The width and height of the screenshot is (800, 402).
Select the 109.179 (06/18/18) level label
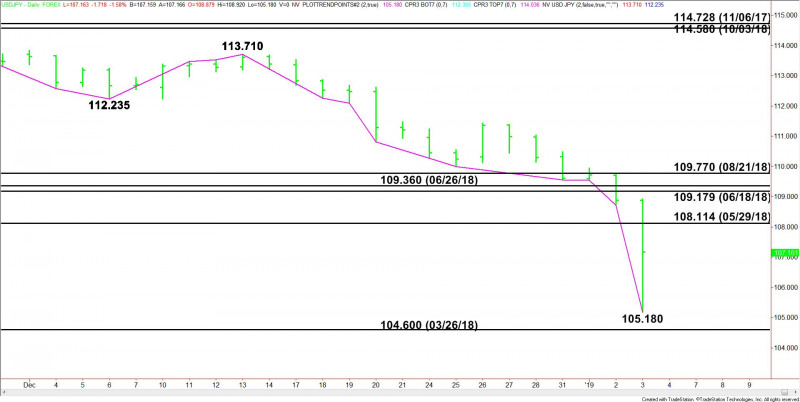pyautogui.click(x=721, y=197)
